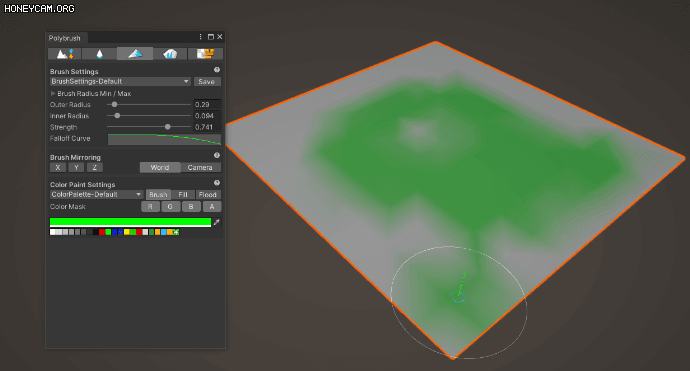Choose Fill paint mode
Screen dimensions: 690x371
[183, 195]
